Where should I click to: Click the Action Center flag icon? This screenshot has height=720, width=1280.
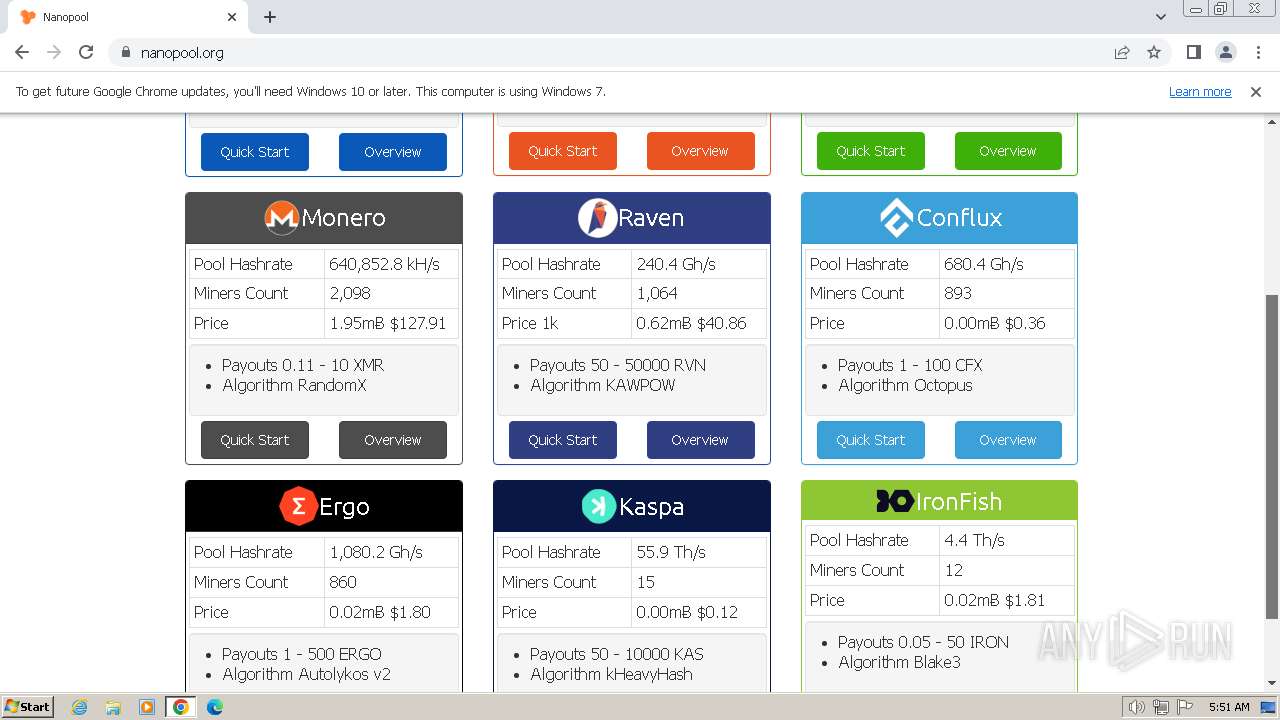click(x=1183, y=707)
